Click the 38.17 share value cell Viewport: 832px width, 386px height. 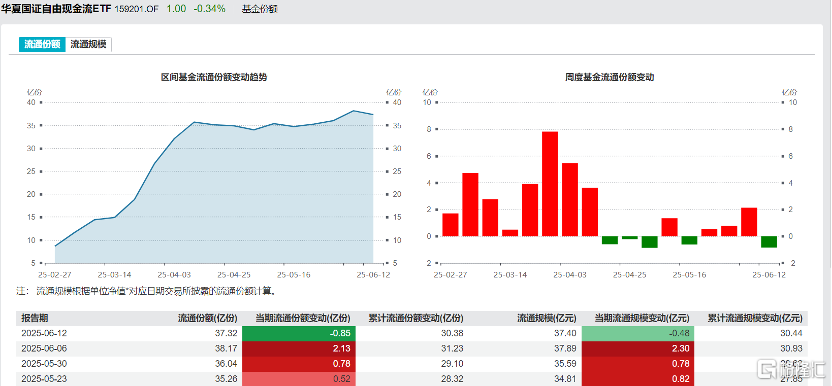225,348
